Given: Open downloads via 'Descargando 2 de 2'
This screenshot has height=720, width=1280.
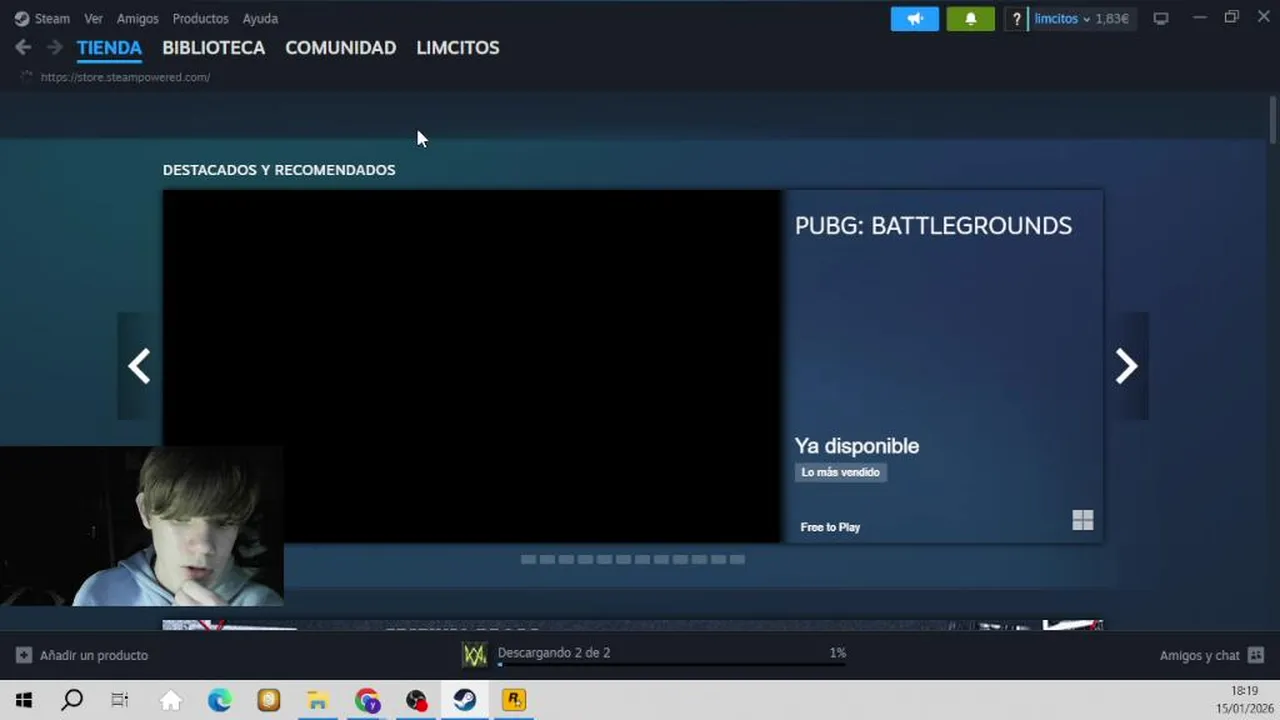Looking at the screenshot, I should [554, 652].
